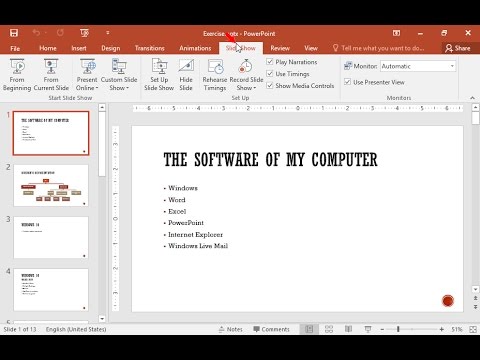Screen dimensions: 480x360
Task: Click the Windows bullet text
Action: [183, 188]
